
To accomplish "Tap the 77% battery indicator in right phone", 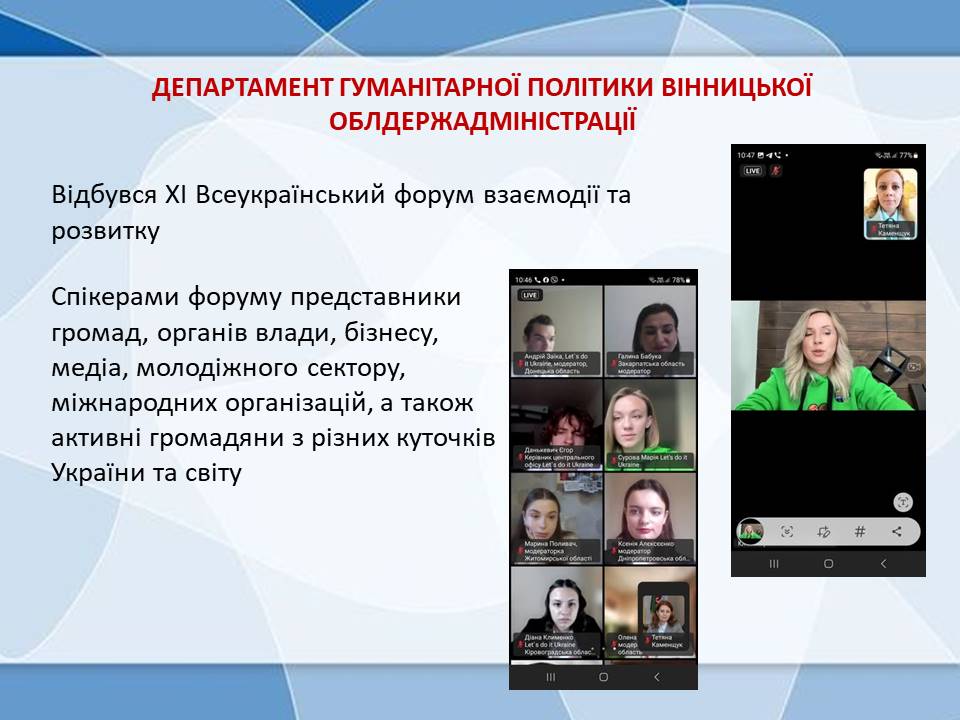I will pos(909,156).
